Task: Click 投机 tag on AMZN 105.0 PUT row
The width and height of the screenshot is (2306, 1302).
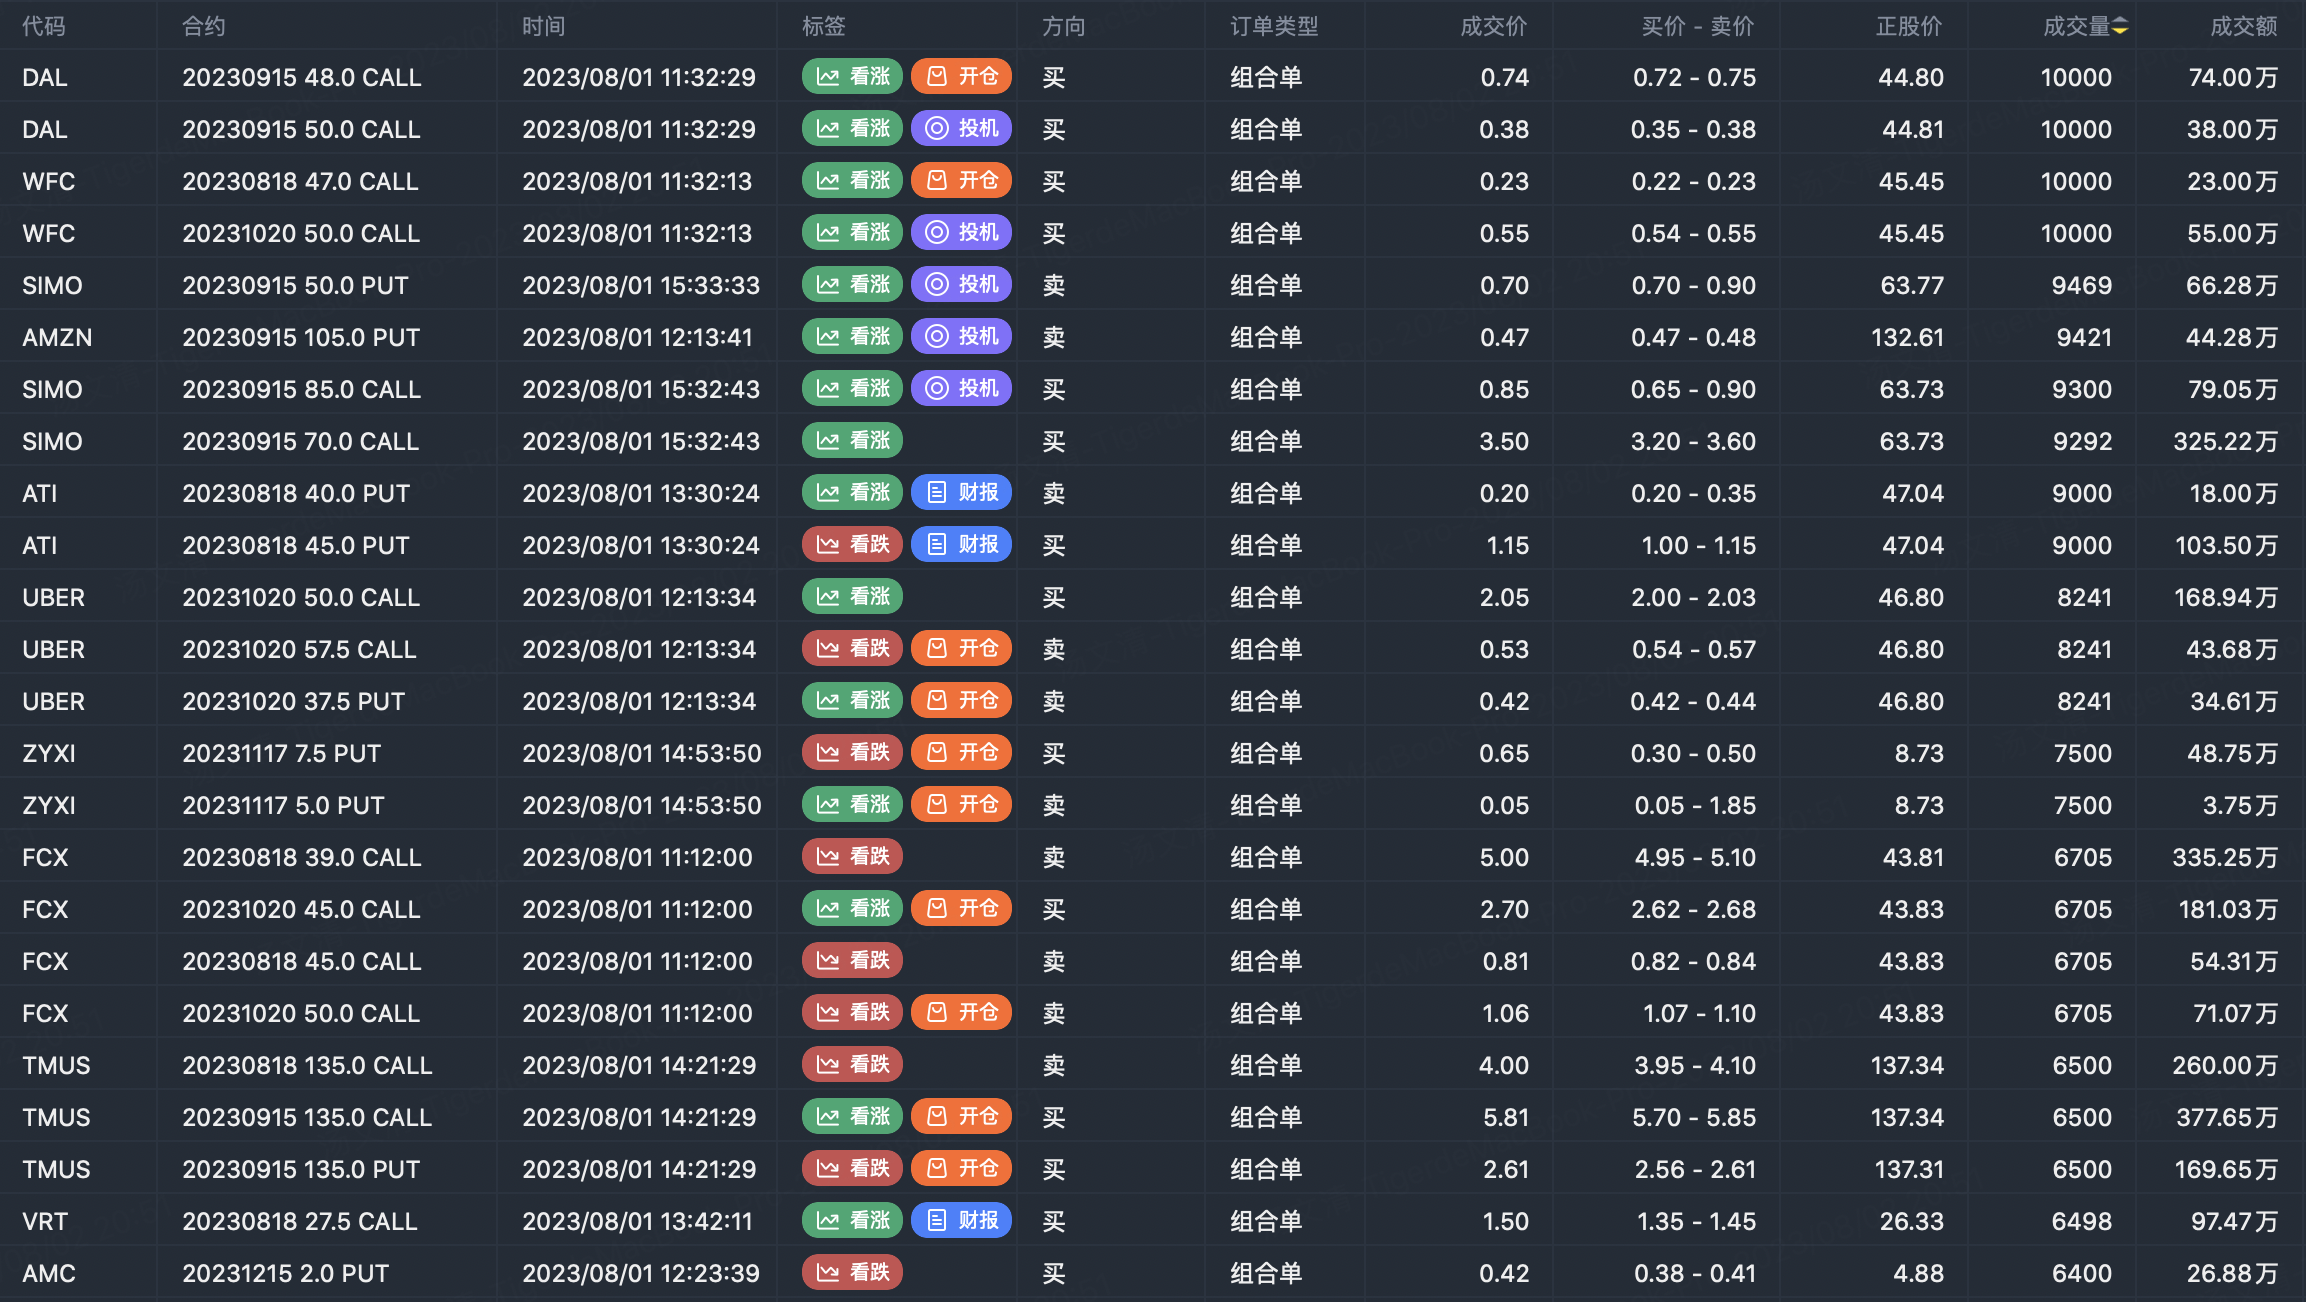Action: click(961, 337)
